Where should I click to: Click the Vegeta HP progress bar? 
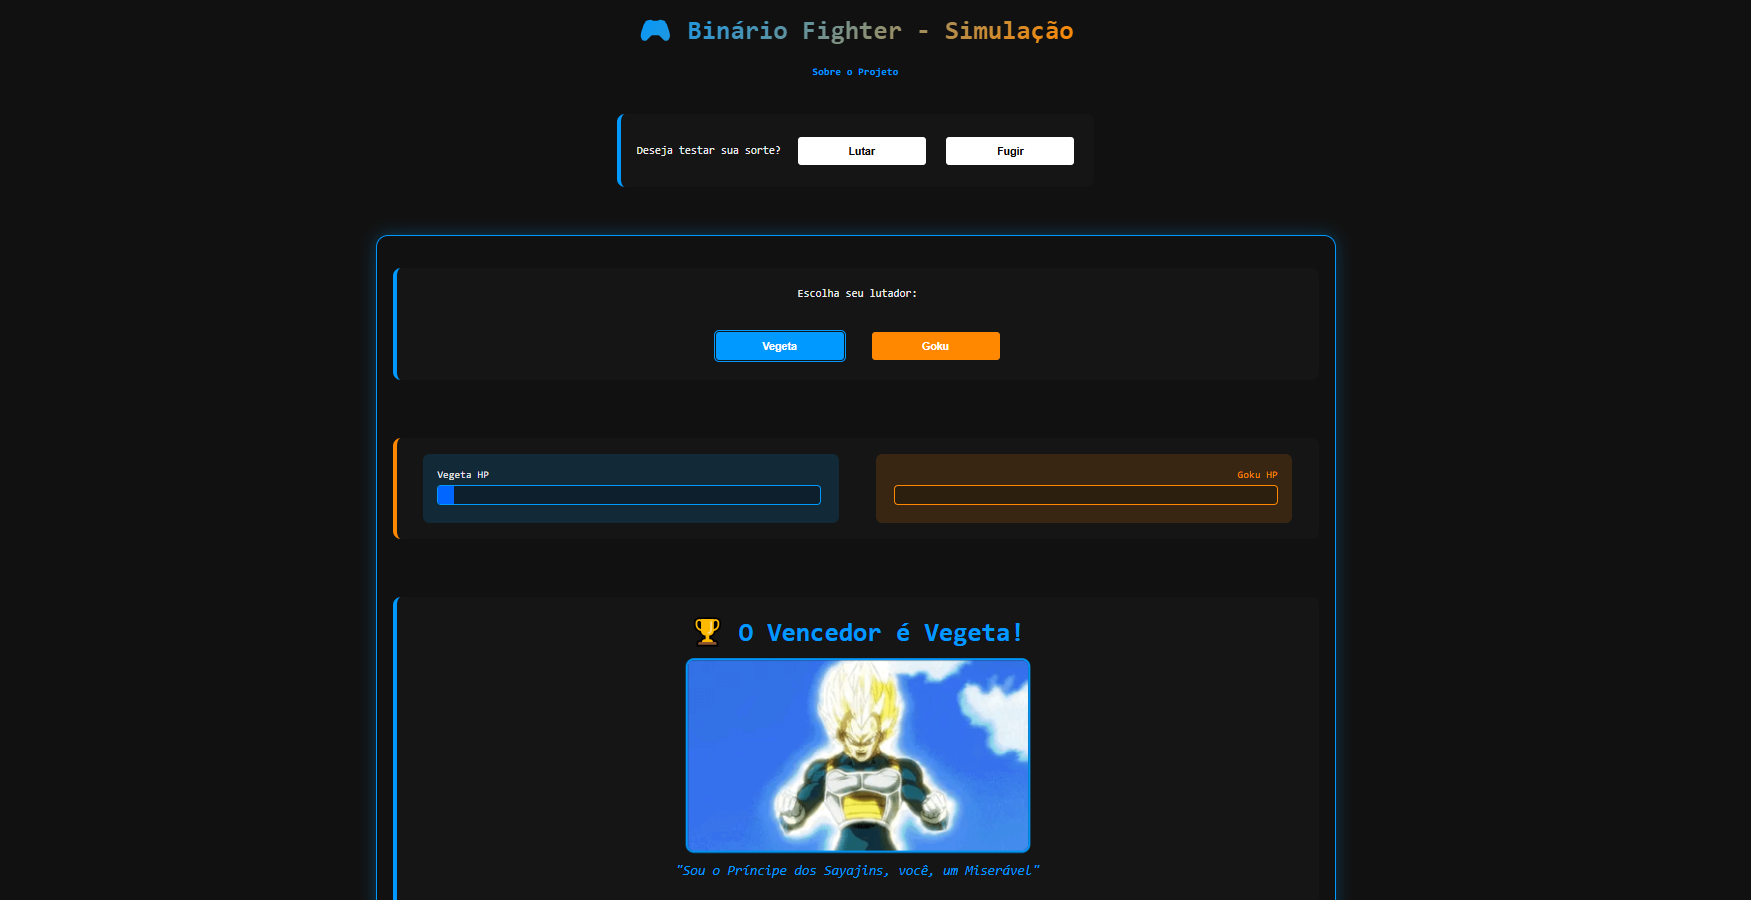[628, 495]
